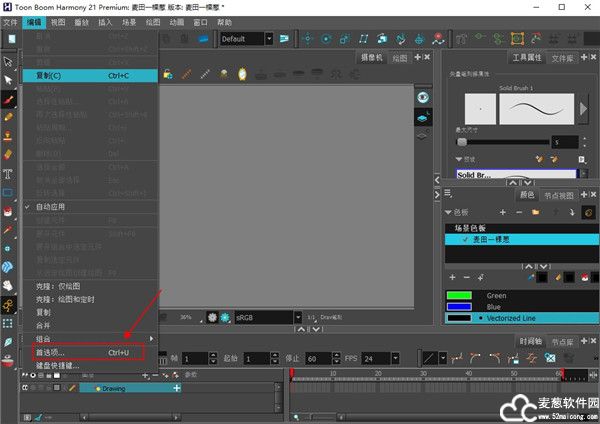Select the Rectangle shape tool
Screen dimensions: 600x424
click(9, 193)
